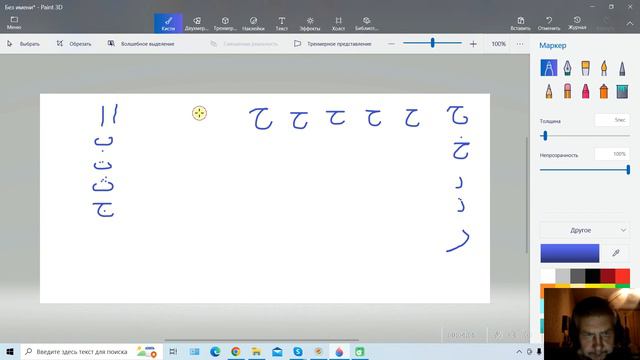Click the zoom slider handle
The image size is (640, 360).
click(x=432, y=43)
